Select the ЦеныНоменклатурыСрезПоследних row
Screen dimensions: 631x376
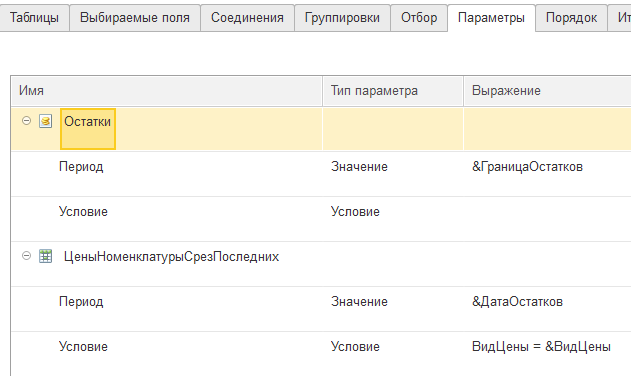321,264
